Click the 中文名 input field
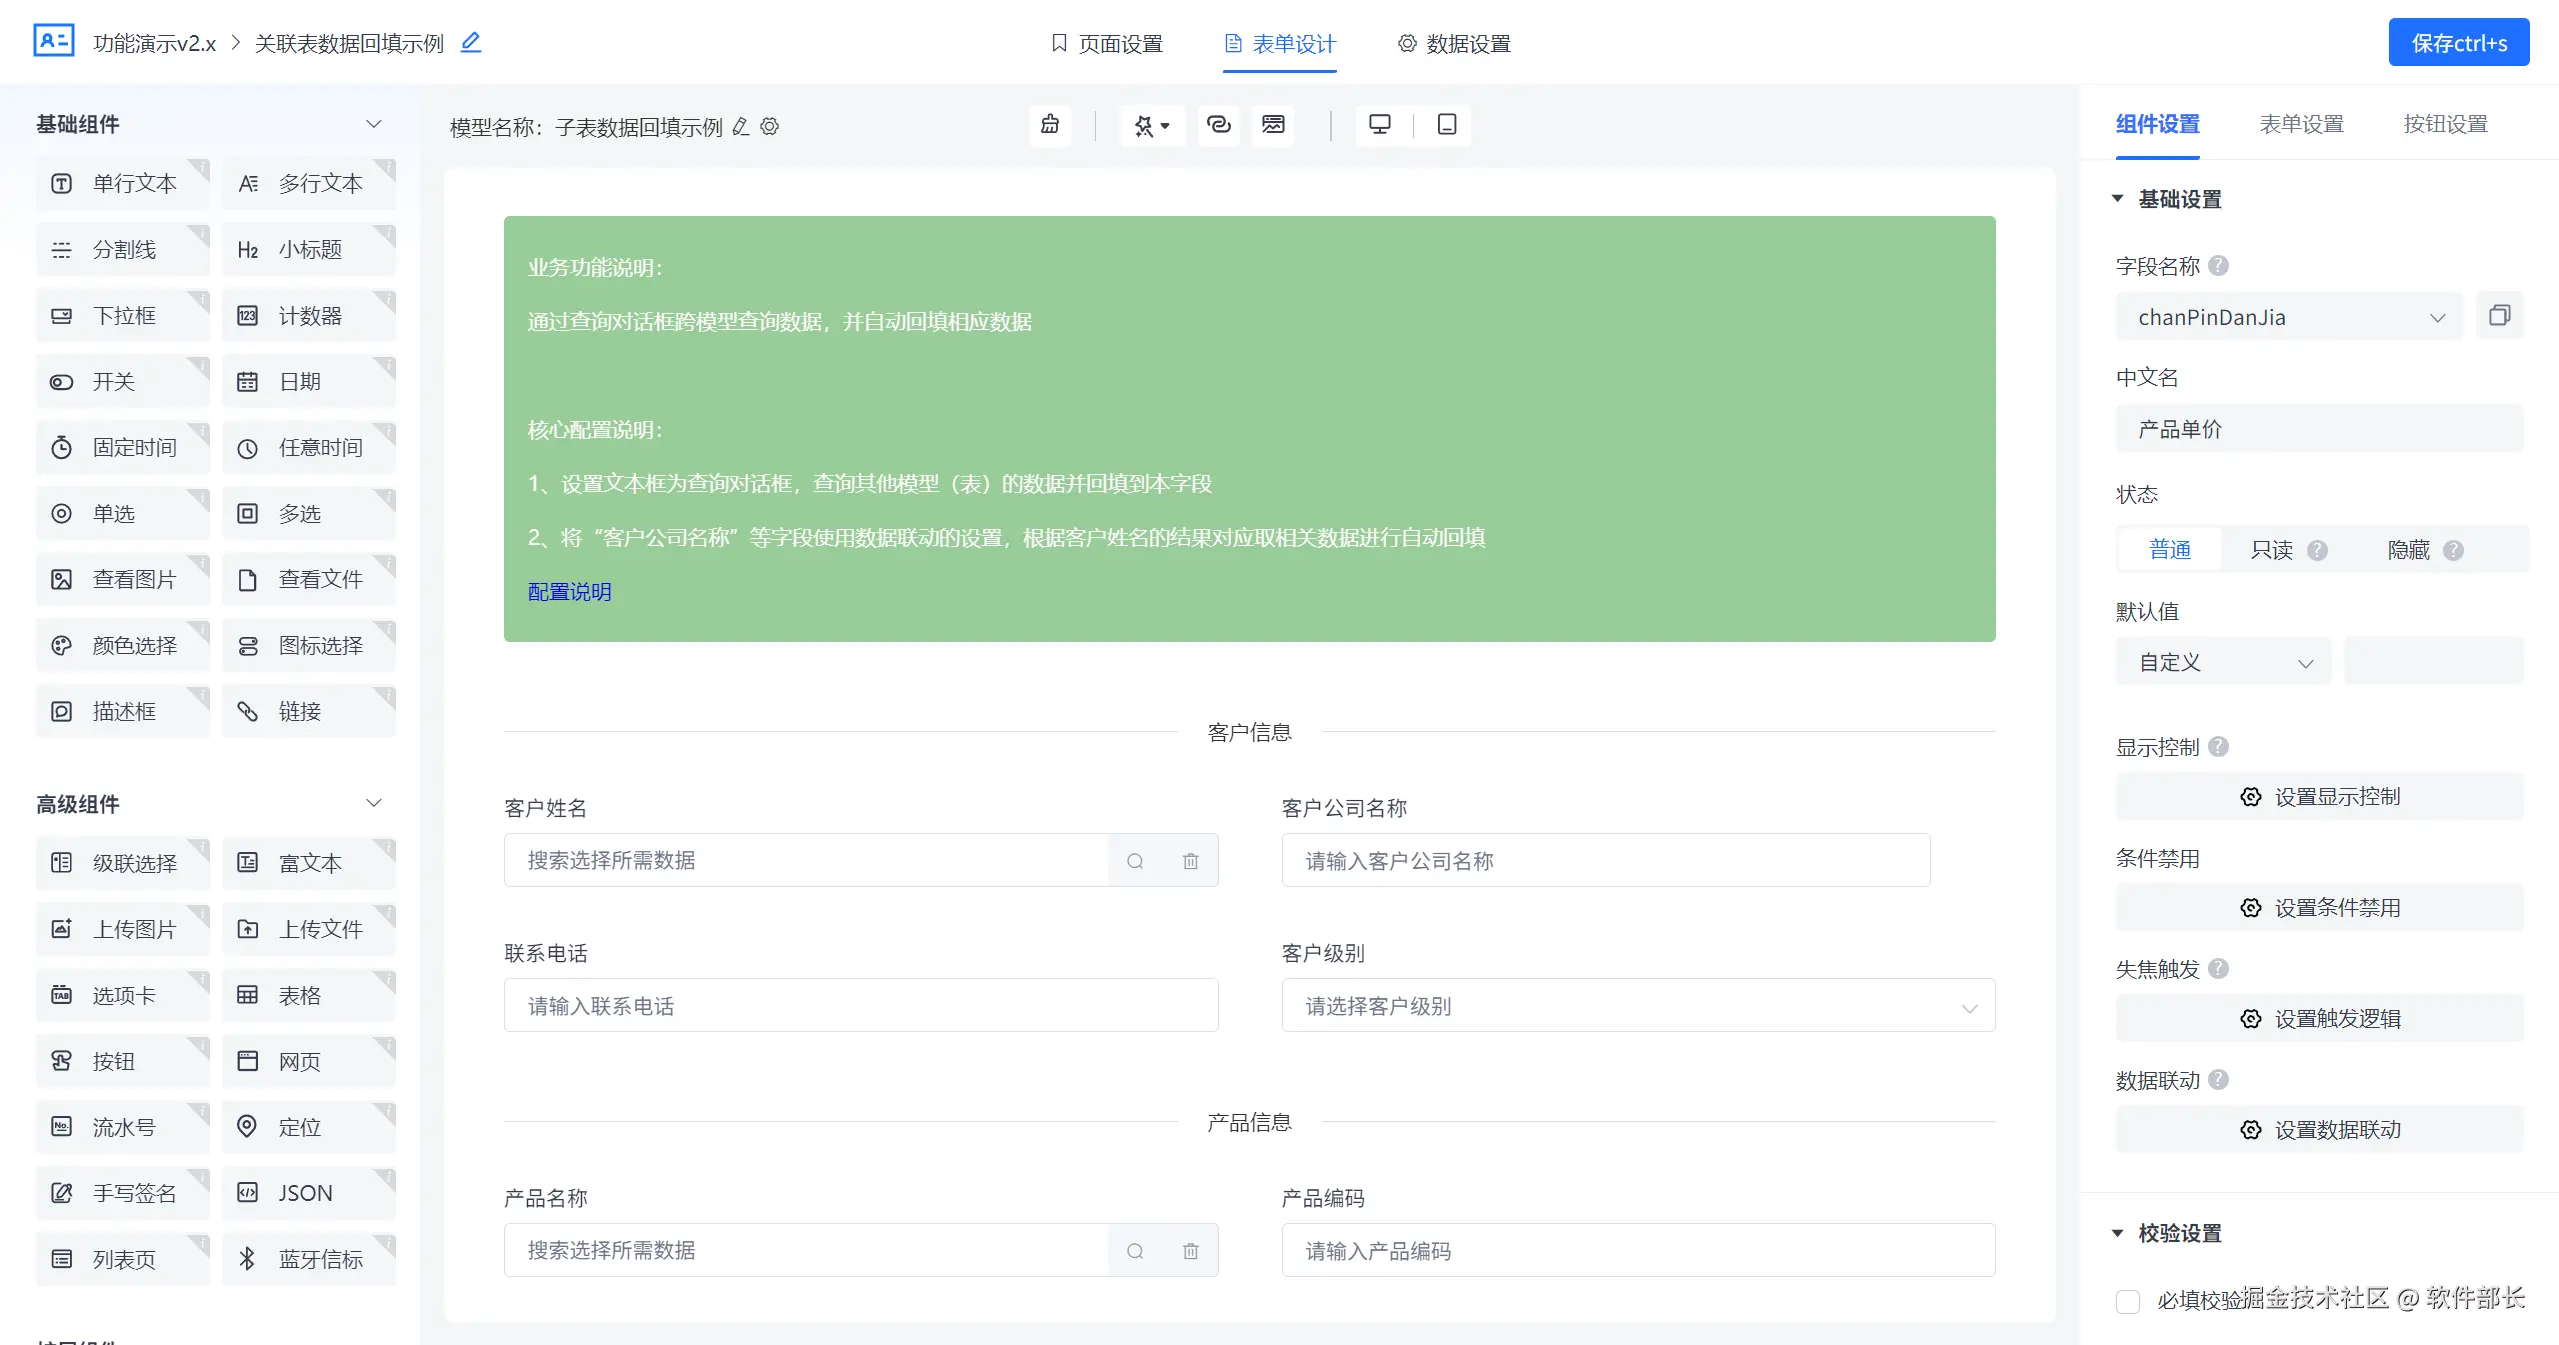 pos(2319,429)
